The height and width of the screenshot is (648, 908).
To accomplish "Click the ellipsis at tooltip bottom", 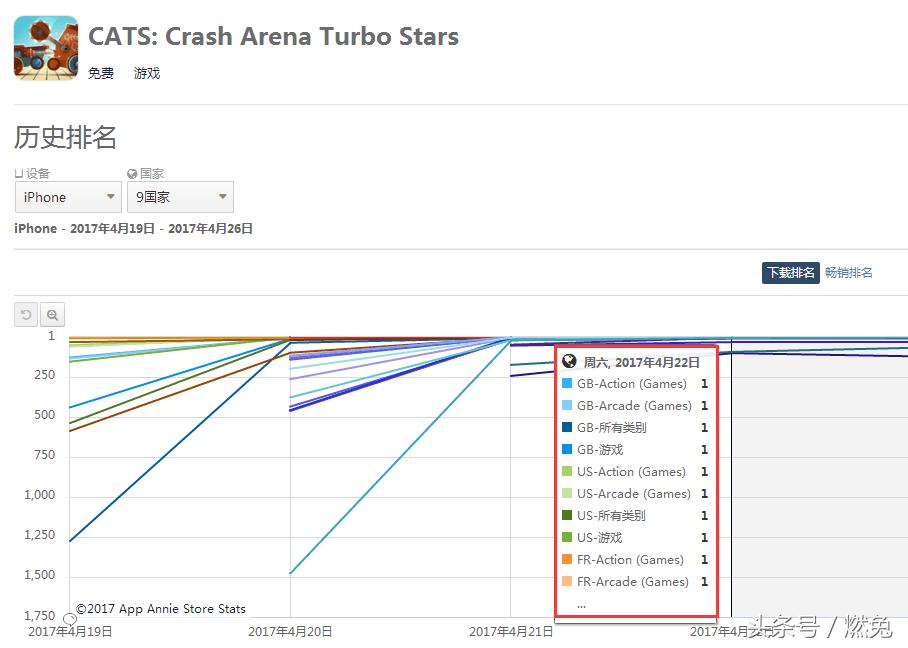I will point(581,604).
